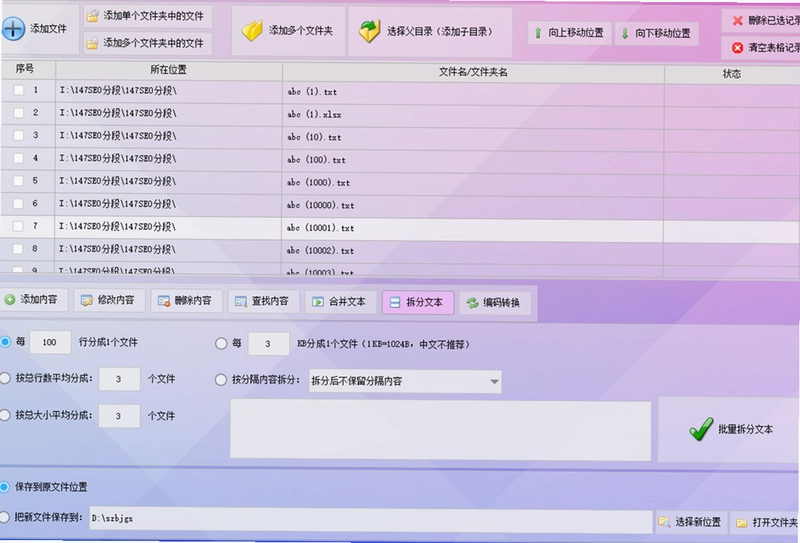Image resolution: width=800 pixels, height=543 pixels.
Task: Click the search icon on 查找内容 tab
Action: click(x=241, y=302)
